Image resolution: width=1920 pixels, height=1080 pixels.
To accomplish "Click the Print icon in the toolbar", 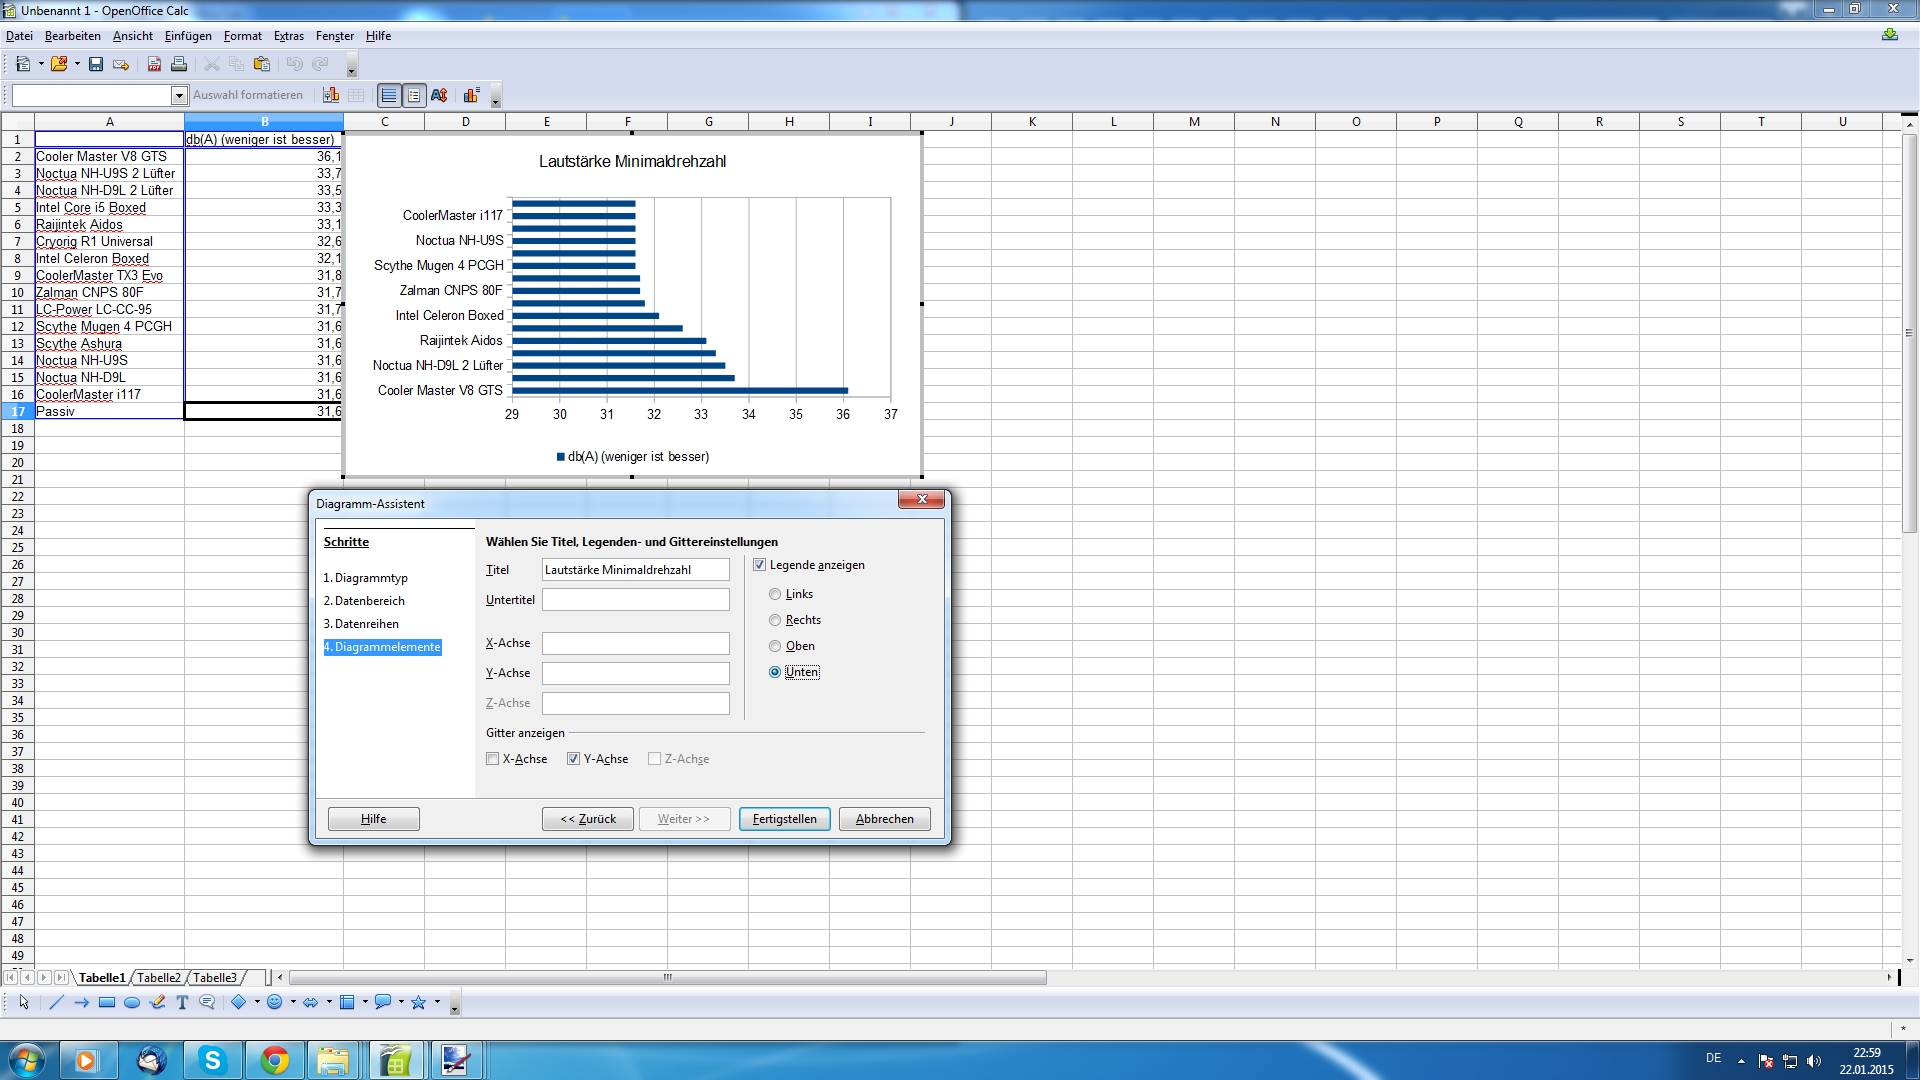I will (x=179, y=64).
